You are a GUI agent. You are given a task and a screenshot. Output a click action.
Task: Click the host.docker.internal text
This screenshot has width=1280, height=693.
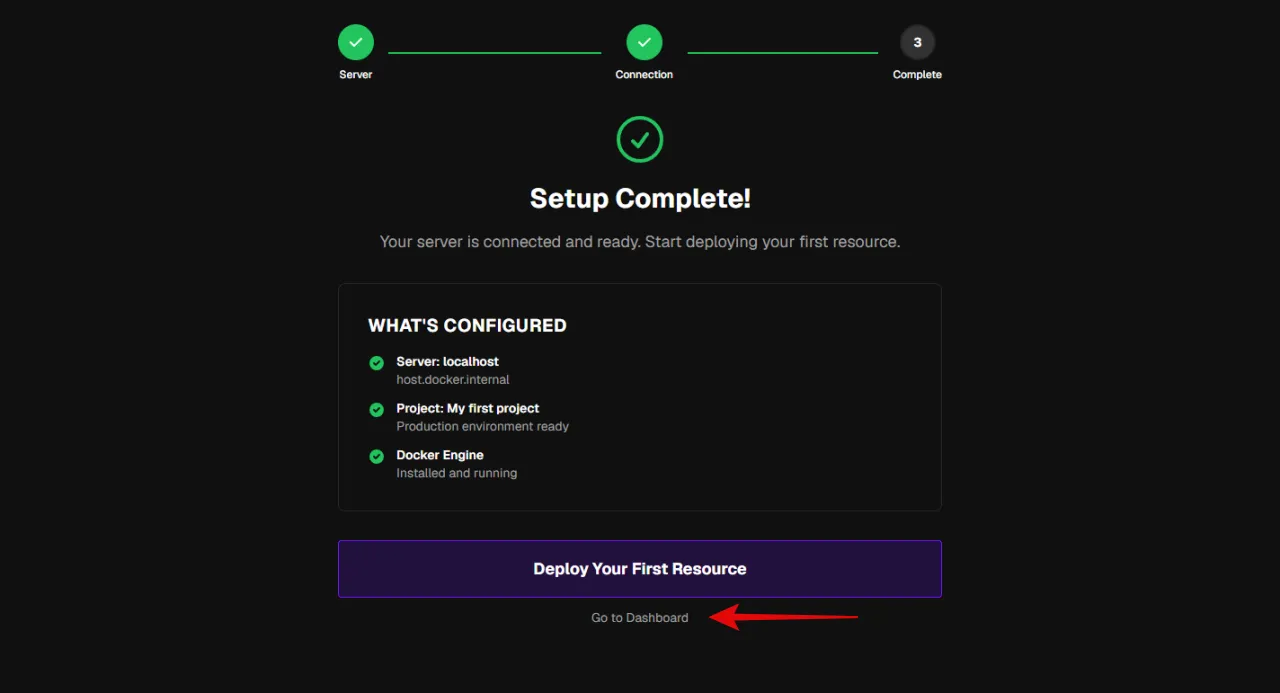click(453, 380)
